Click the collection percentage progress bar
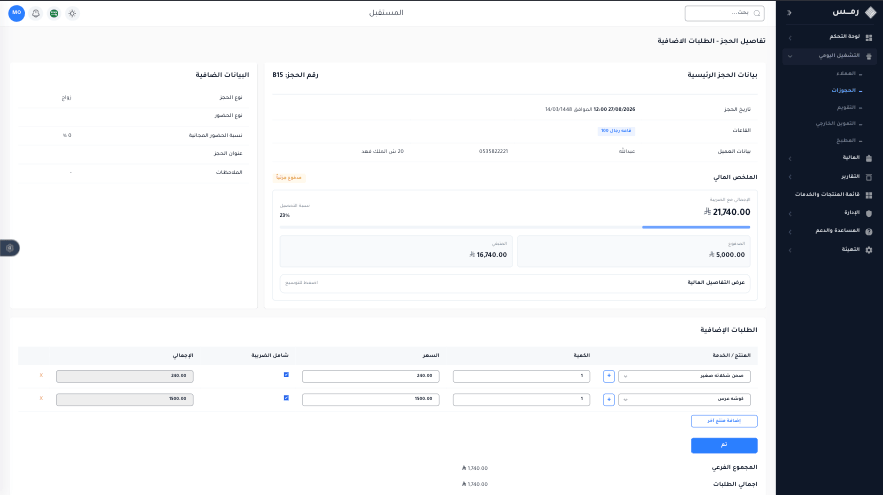 pos(515,227)
